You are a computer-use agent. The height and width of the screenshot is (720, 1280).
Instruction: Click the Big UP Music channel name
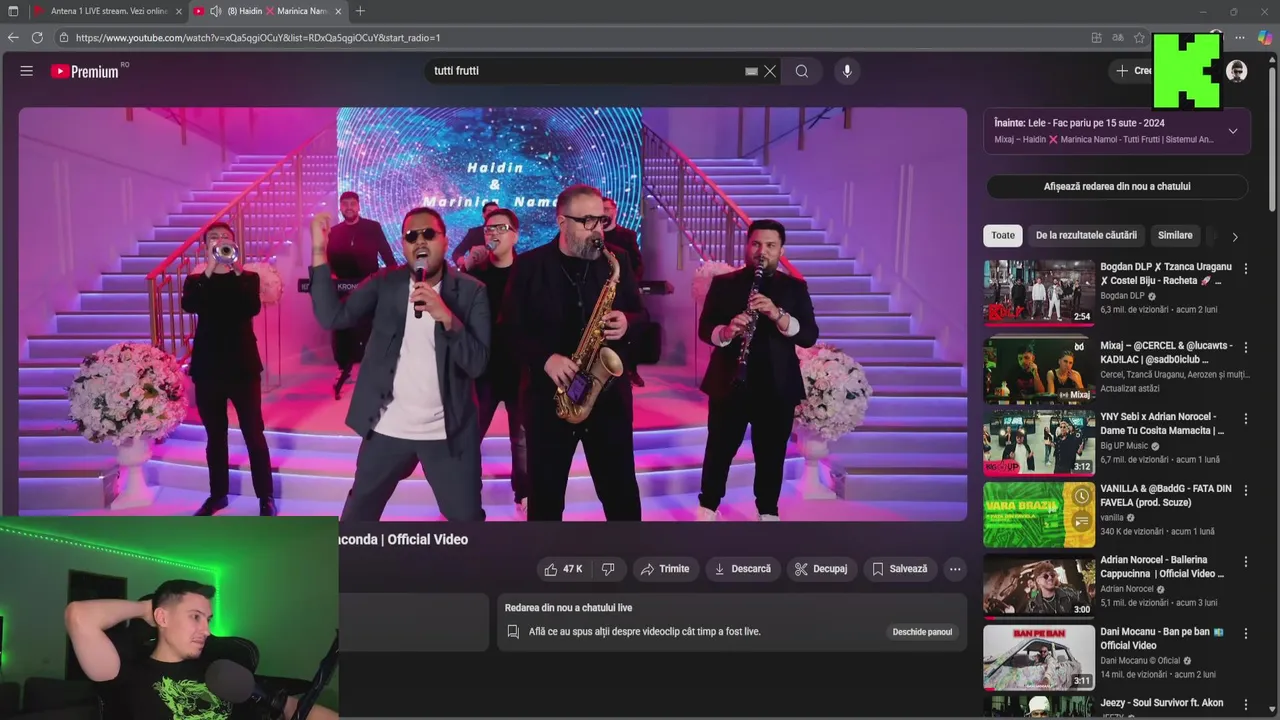pos(1125,446)
